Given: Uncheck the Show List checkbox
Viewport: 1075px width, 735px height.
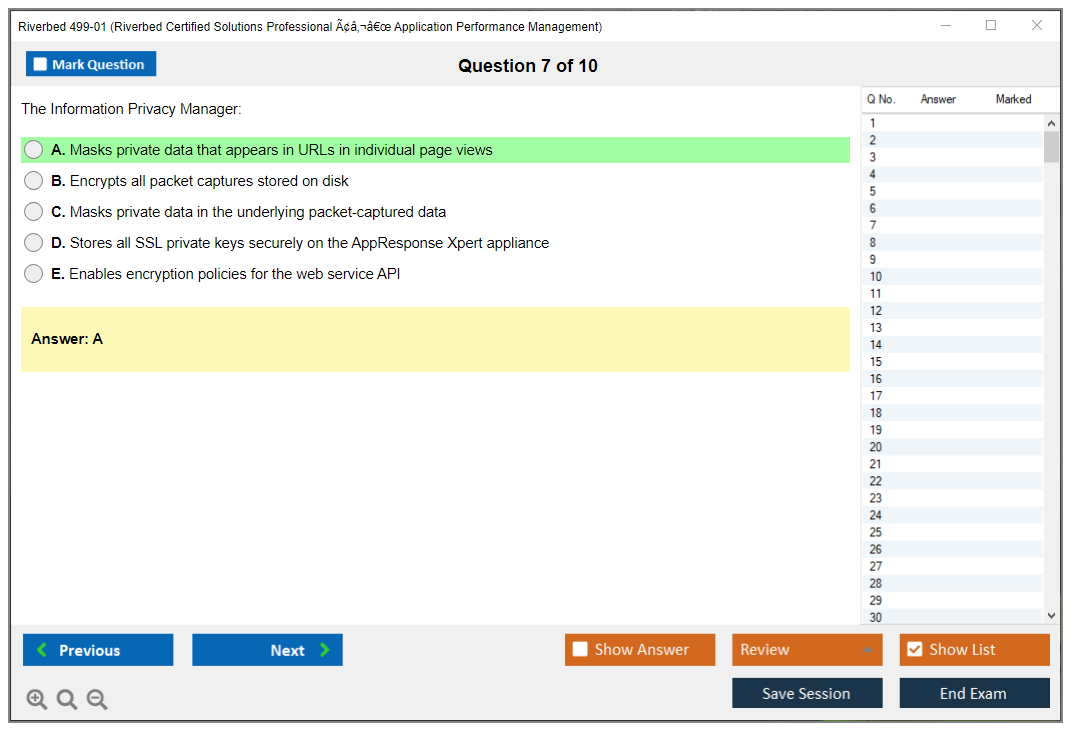Looking at the screenshot, I should 914,650.
